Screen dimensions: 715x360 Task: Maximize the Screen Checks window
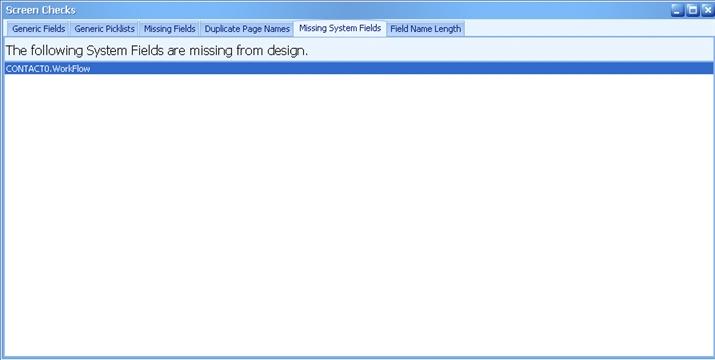pos(692,10)
